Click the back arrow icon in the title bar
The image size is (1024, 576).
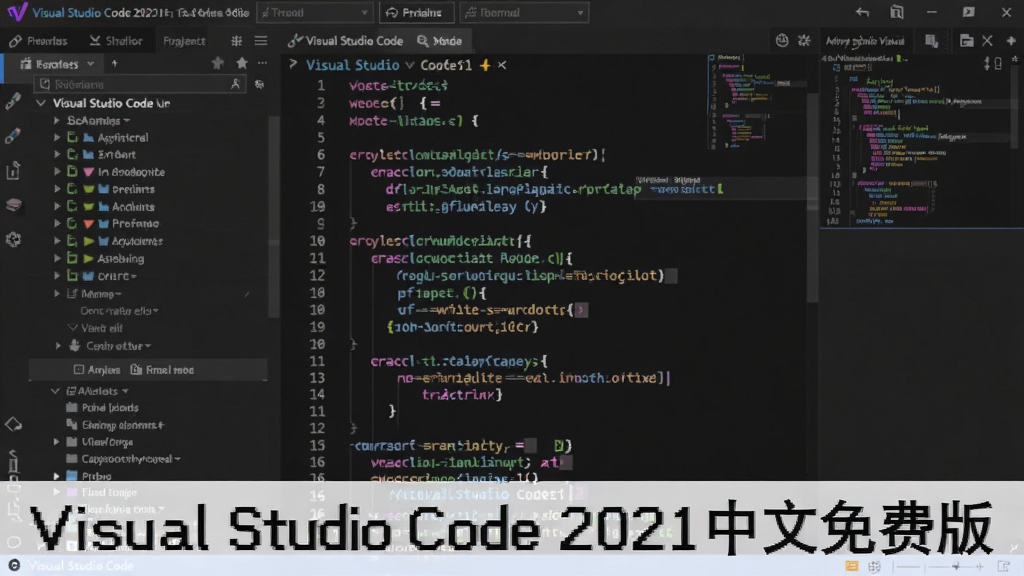point(862,12)
